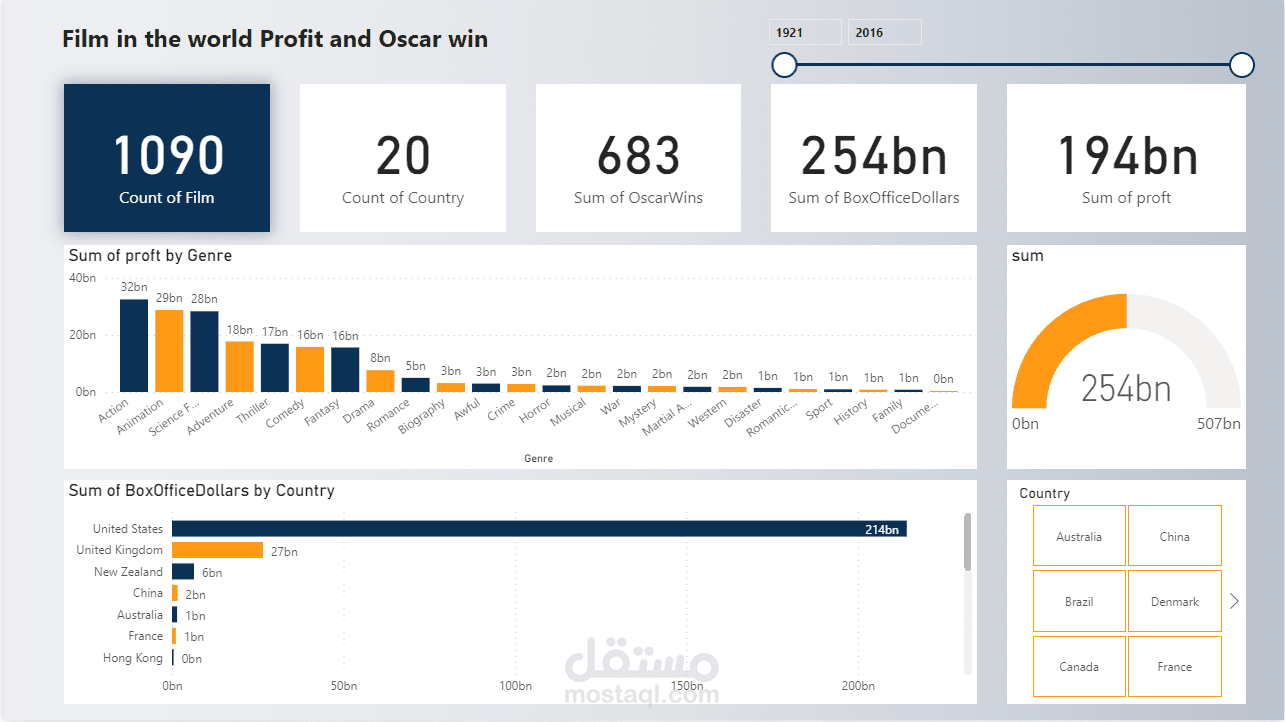This screenshot has height=722, width=1285.
Task: Click the Australia label in country chart
Action: [139, 615]
